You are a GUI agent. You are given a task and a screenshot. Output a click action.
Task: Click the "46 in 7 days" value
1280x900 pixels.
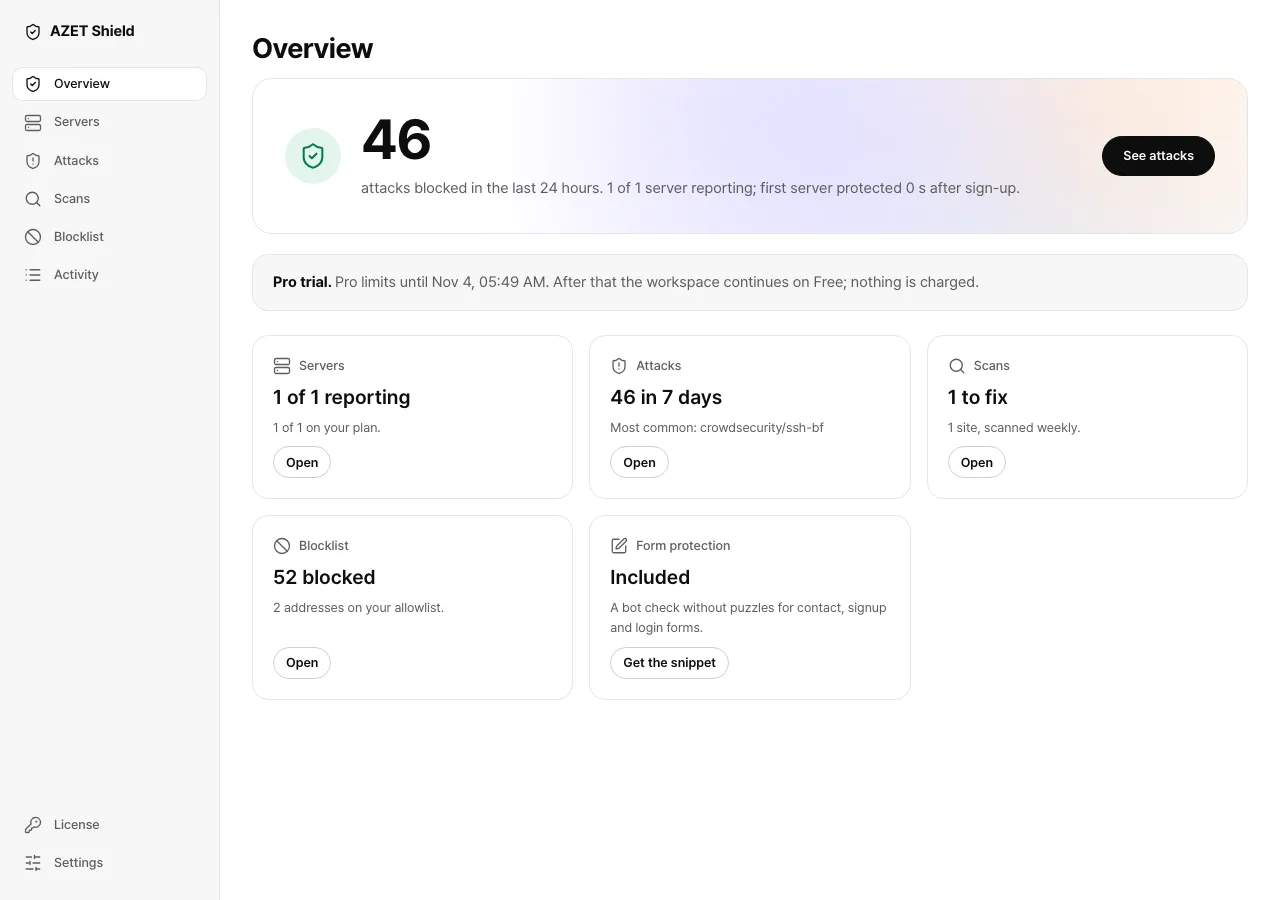[666, 397]
